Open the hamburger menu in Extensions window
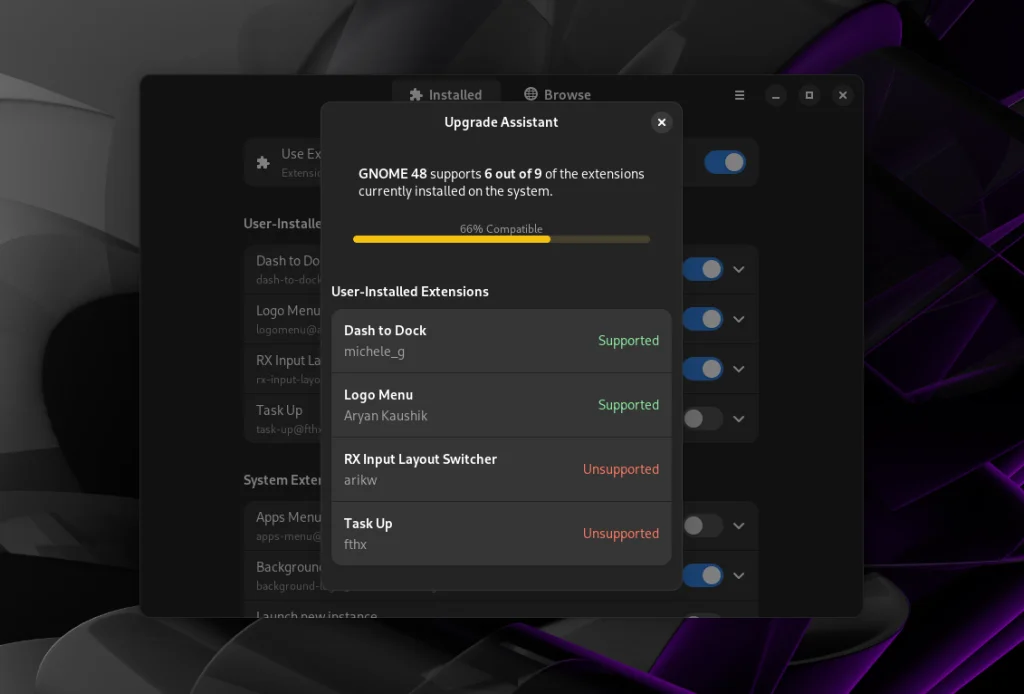Screen dimensions: 1024x694 (x=739, y=95)
